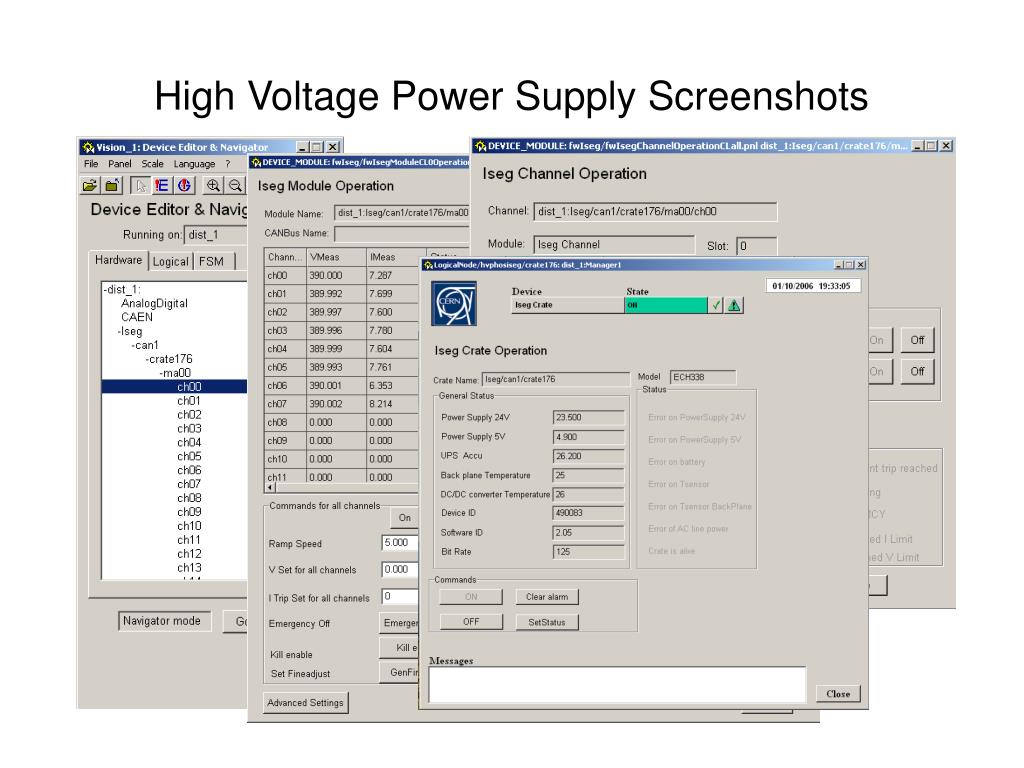
Task: Click the date-time display 01/10/2006
Action: [811, 286]
